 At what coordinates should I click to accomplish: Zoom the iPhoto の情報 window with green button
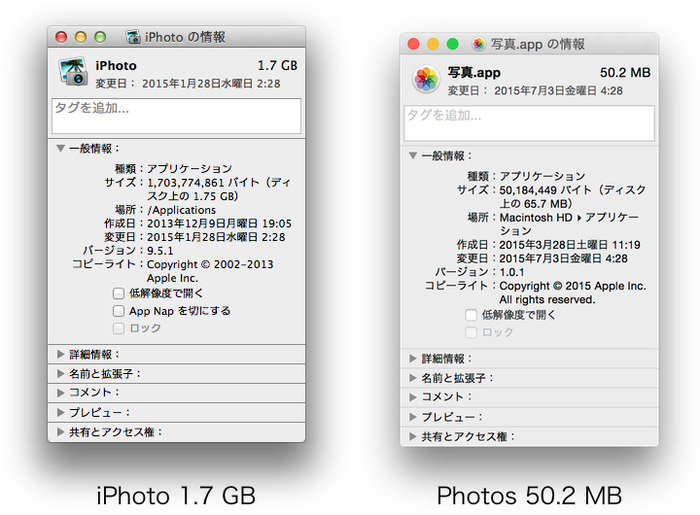pyautogui.click(x=100, y=37)
